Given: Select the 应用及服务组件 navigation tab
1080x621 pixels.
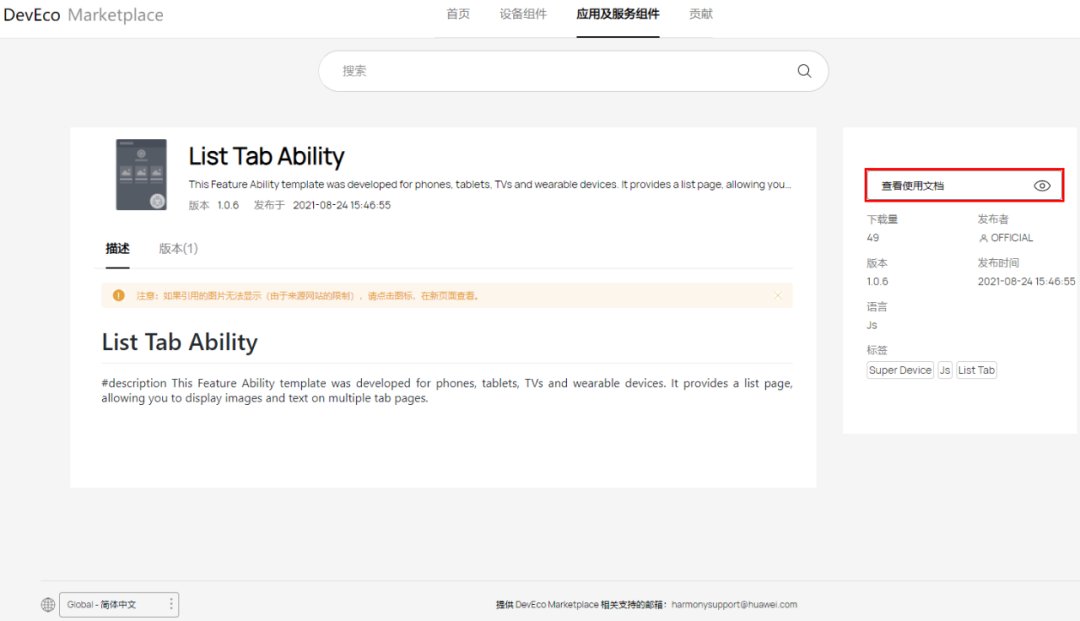Looking at the screenshot, I should (x=618, y=14).
